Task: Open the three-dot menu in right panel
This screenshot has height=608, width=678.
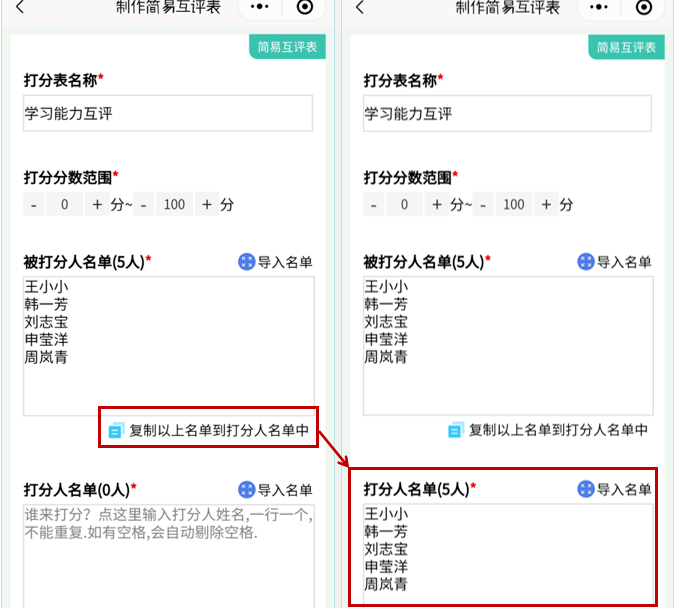Action: tap(599, 7)
